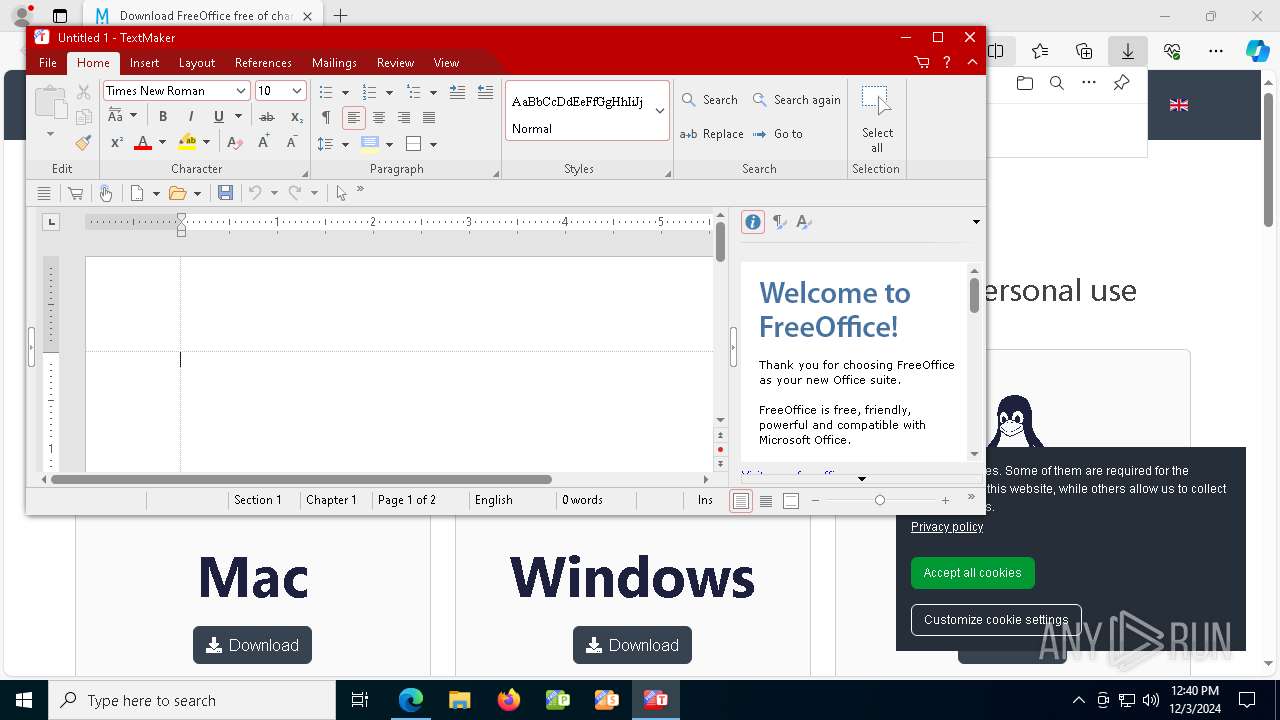This screenshot has height=720, width=1280.
Task: Toggle underline on selected text
Action: (218, 117)
